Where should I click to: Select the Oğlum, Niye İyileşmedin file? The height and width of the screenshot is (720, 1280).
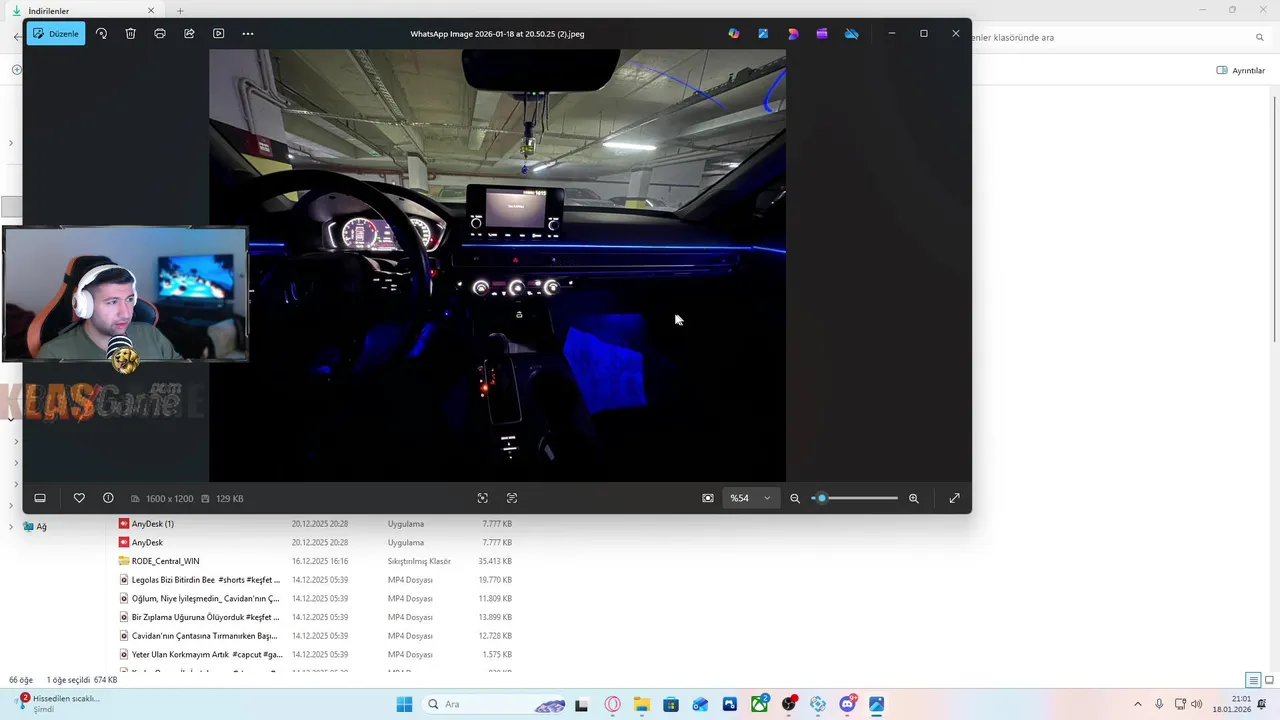click(315, 598)
